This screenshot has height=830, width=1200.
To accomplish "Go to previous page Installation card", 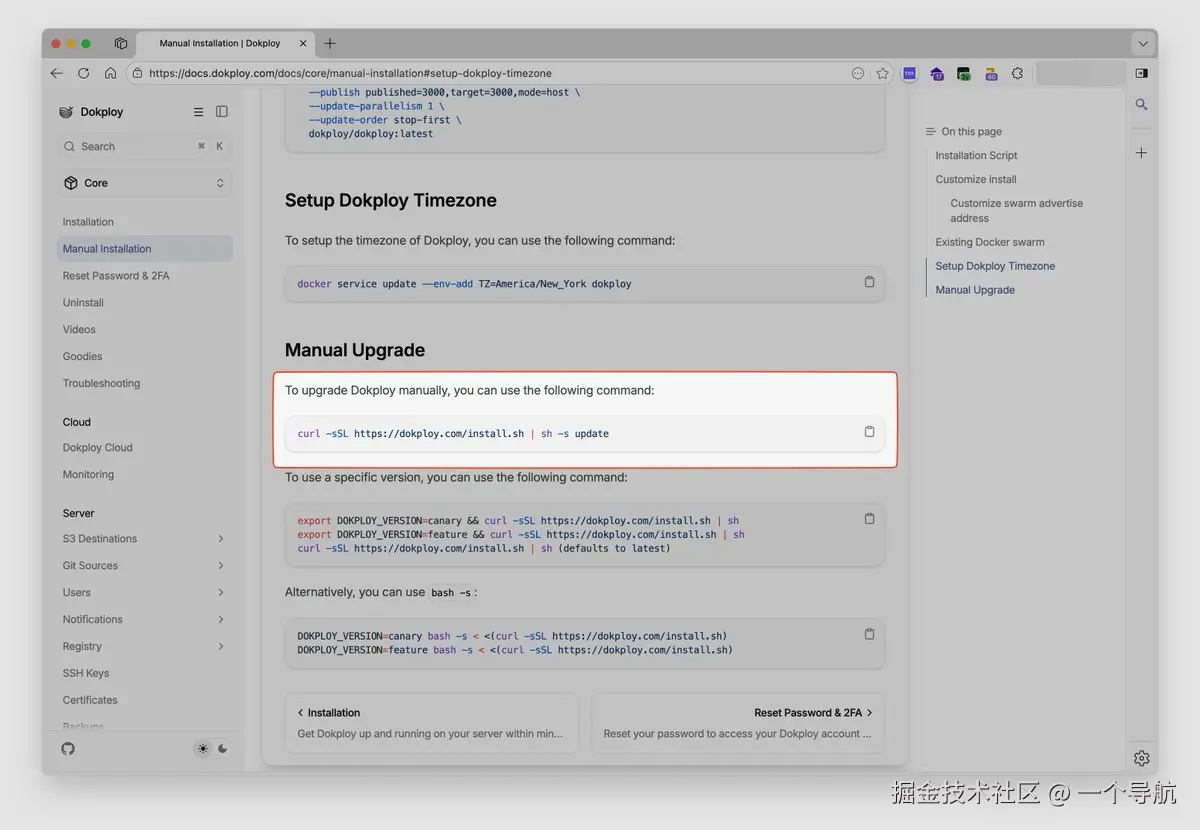I will point(432,723).
